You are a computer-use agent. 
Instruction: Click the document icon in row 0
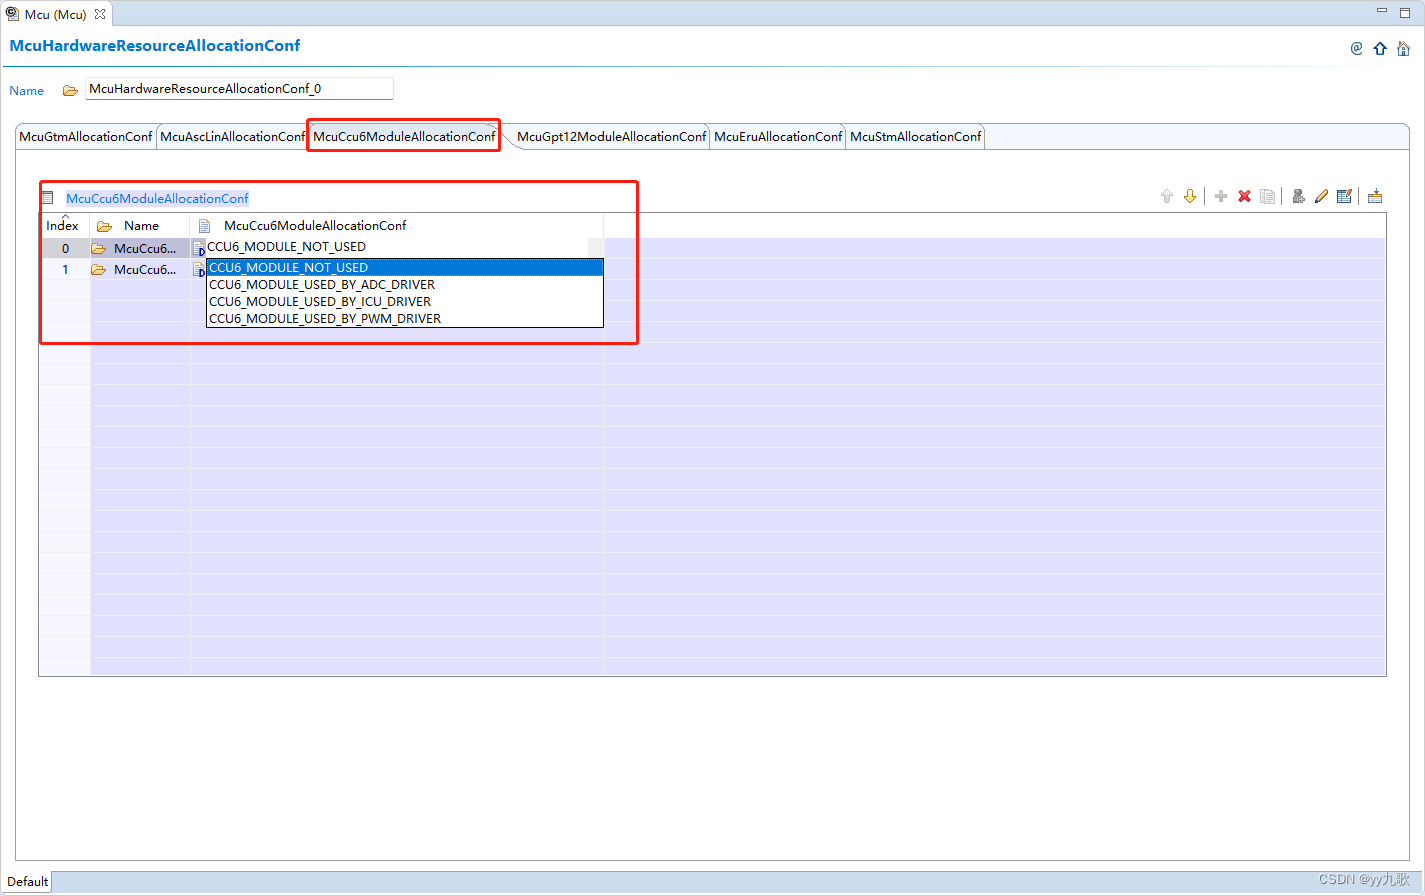[199, 248]
